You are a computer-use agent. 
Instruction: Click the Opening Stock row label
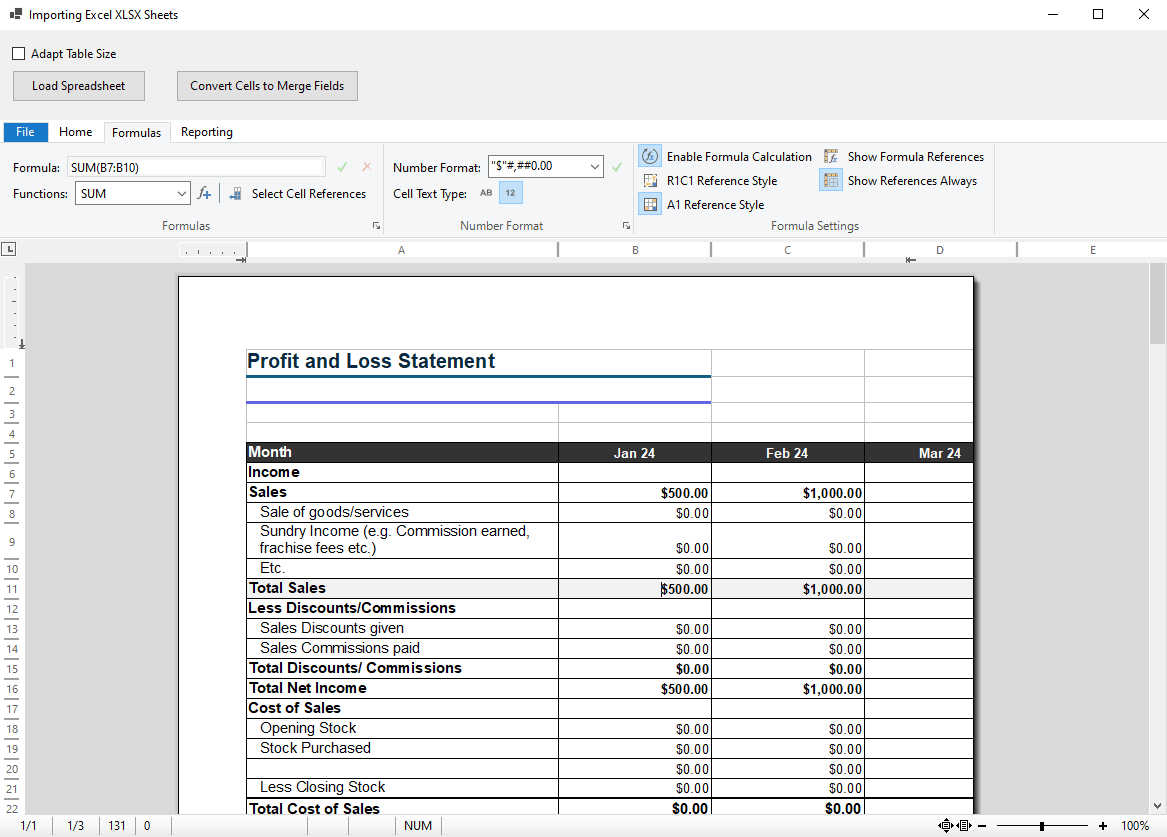(307, 728)
